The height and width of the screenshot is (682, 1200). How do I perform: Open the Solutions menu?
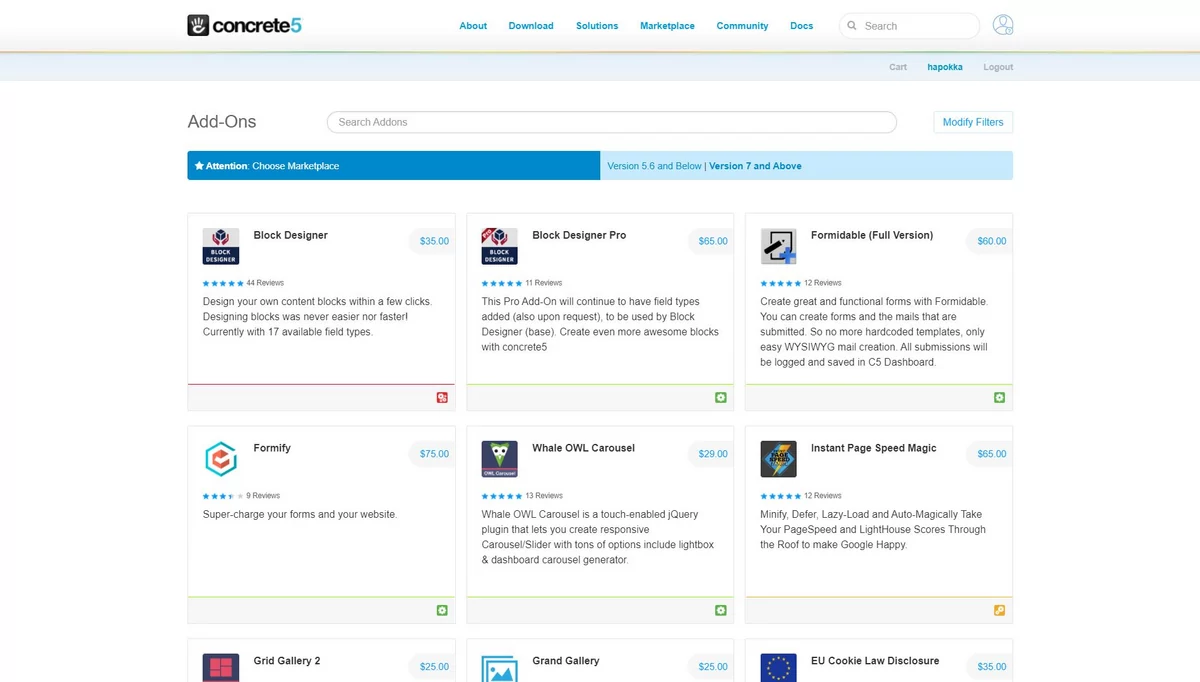point(597,26)
